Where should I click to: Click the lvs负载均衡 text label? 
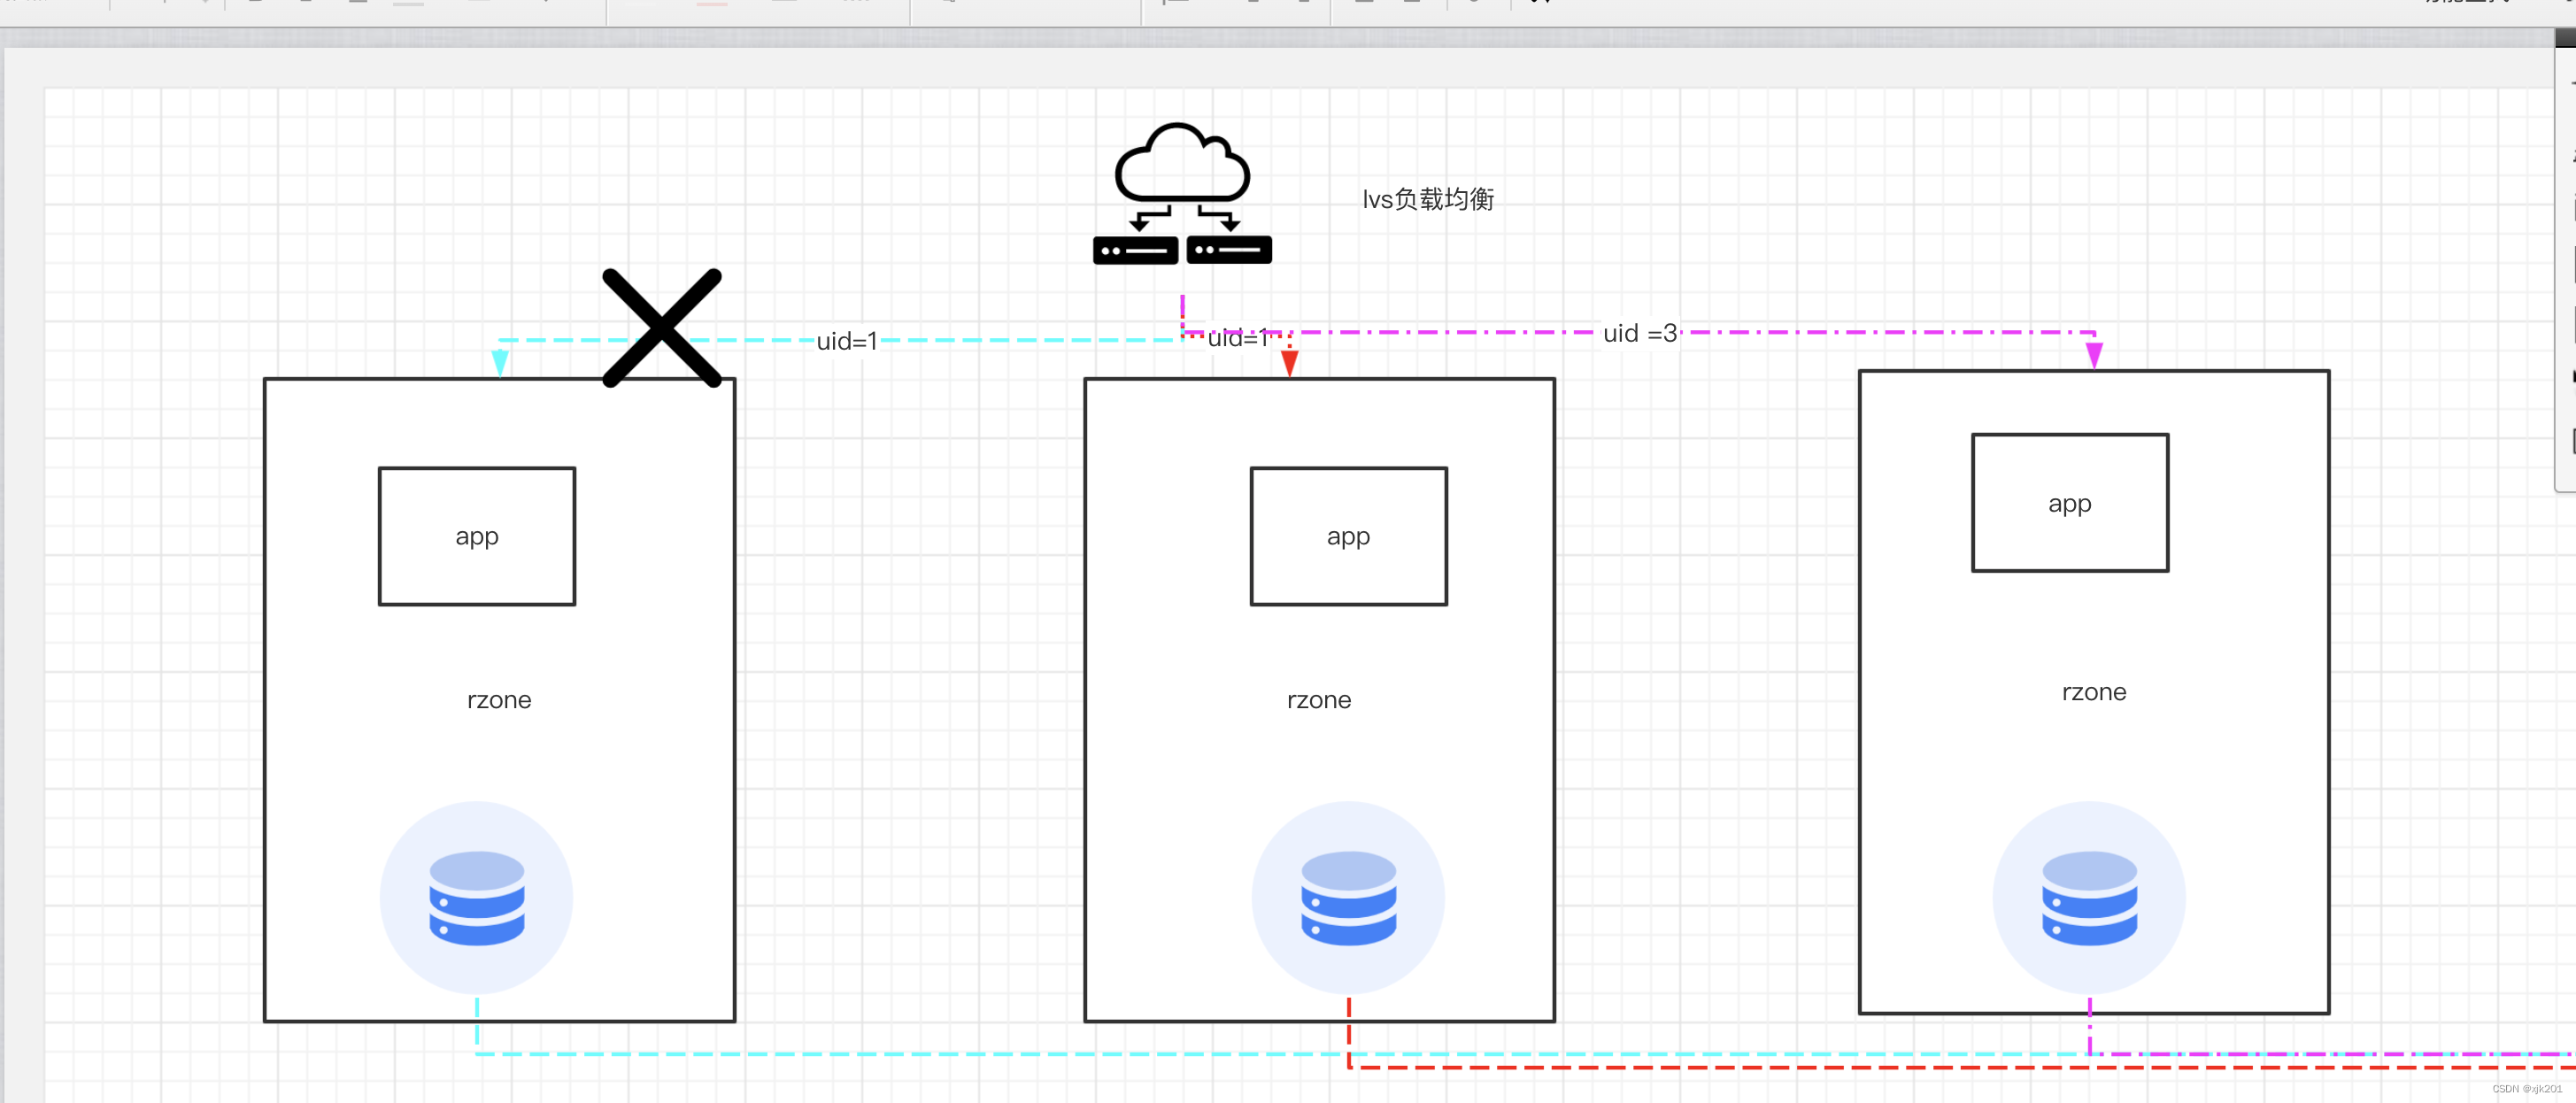coord(1427,199)
